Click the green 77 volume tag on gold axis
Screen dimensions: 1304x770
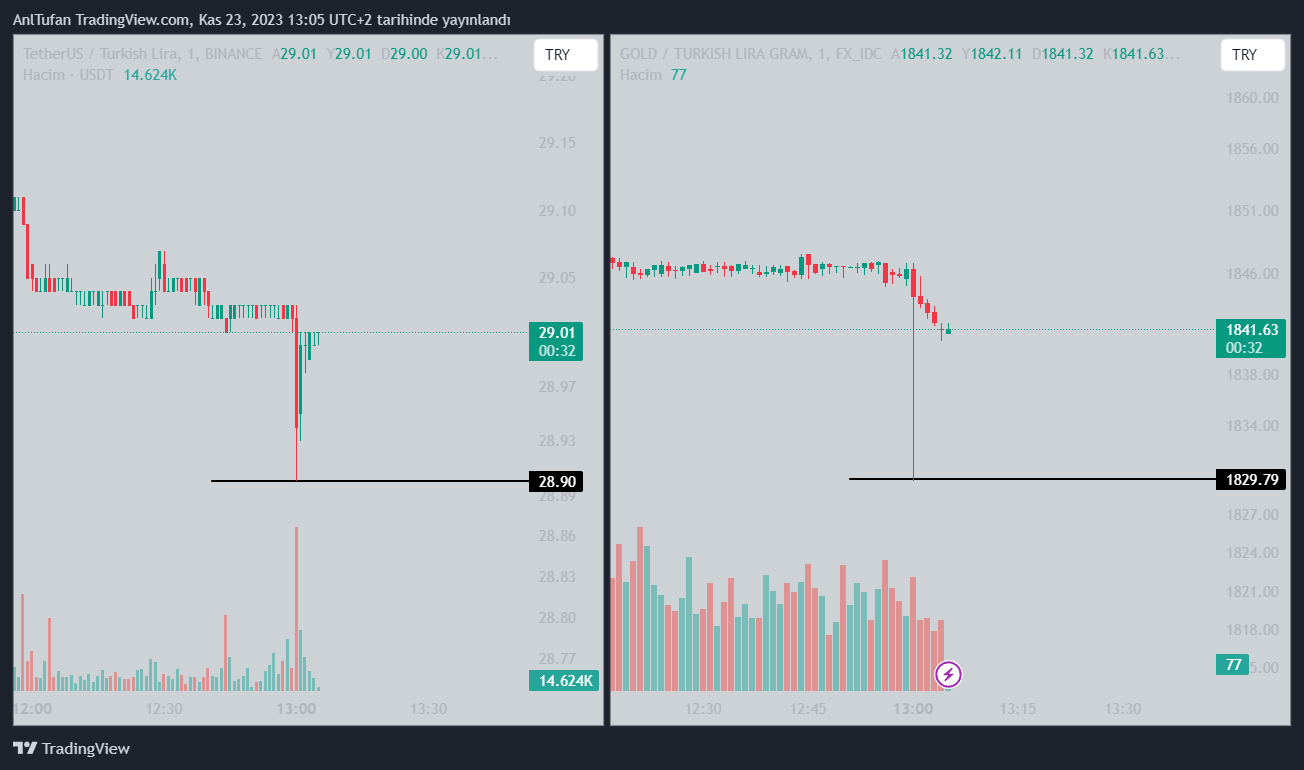coord(1233,664)
